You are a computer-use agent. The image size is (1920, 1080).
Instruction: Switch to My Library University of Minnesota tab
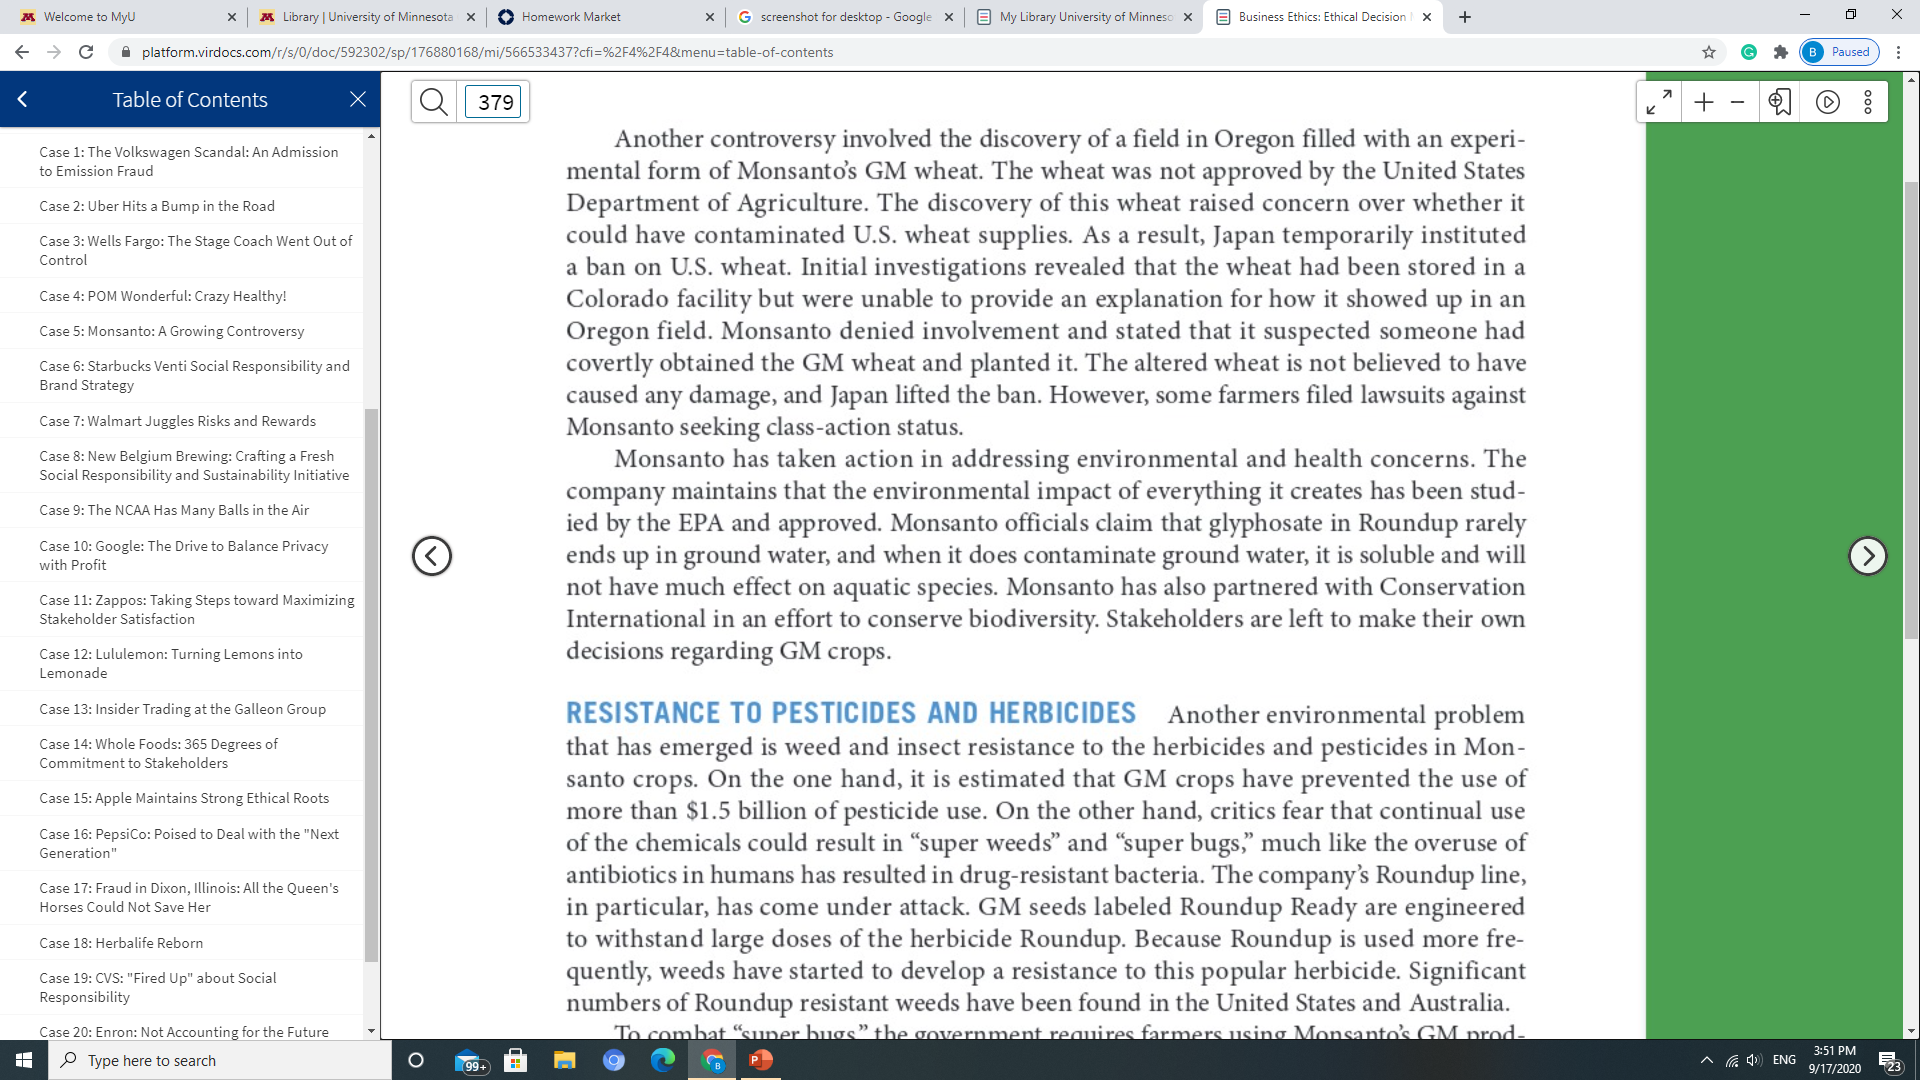[1084, 17]
